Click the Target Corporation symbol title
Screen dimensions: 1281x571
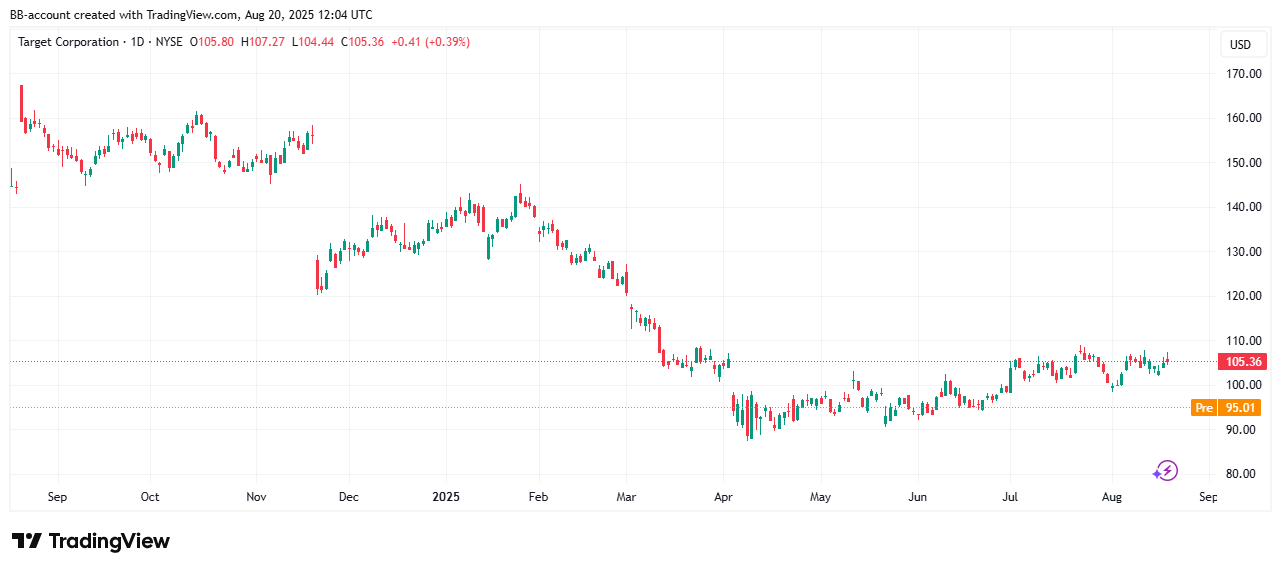pyautogui.click(x=69, y=42)
